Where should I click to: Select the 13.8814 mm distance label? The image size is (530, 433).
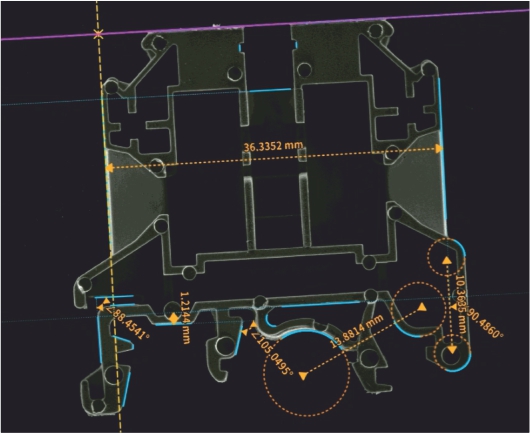(x=357, y=331)
